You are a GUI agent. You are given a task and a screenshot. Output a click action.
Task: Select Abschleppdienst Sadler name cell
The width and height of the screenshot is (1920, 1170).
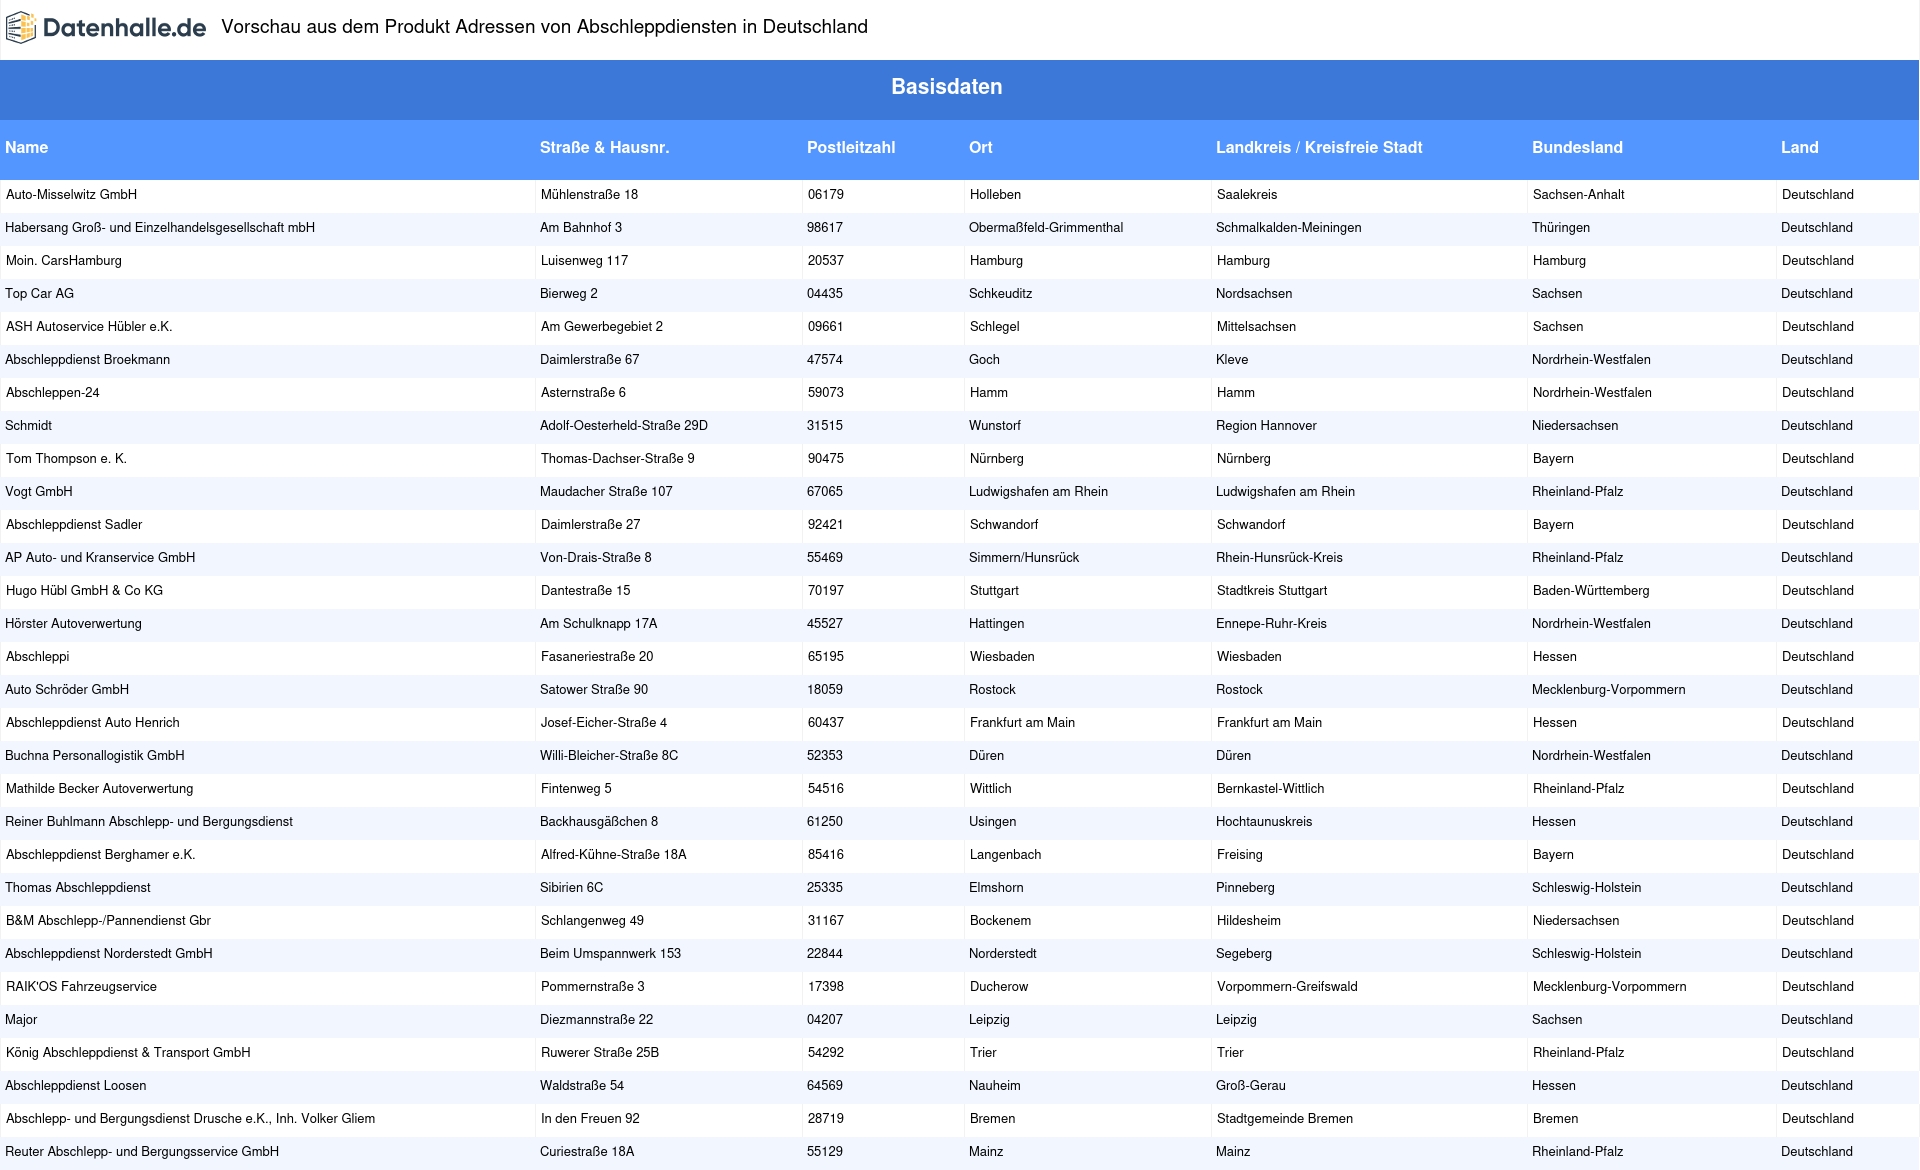74,525
